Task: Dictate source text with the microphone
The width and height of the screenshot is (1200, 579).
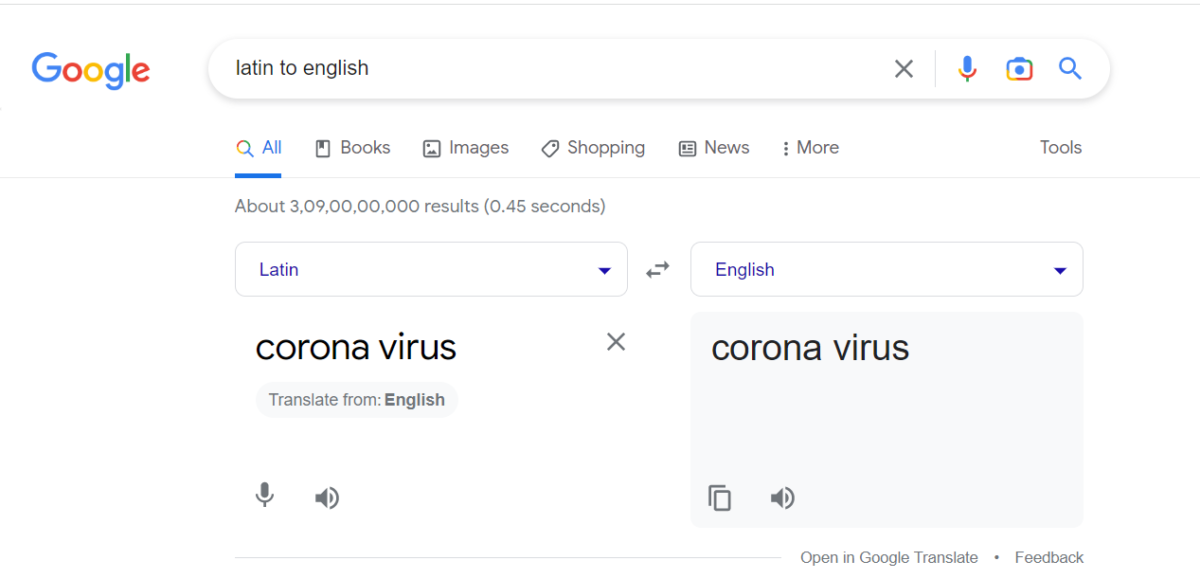Action: pyautogui.click(x=265, y=496)
